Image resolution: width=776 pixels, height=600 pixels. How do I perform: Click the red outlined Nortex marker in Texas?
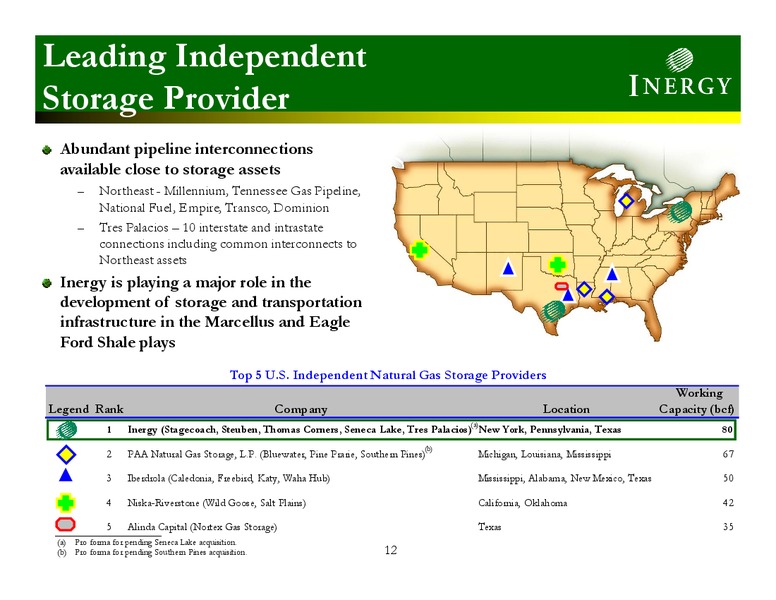(561, 286)
